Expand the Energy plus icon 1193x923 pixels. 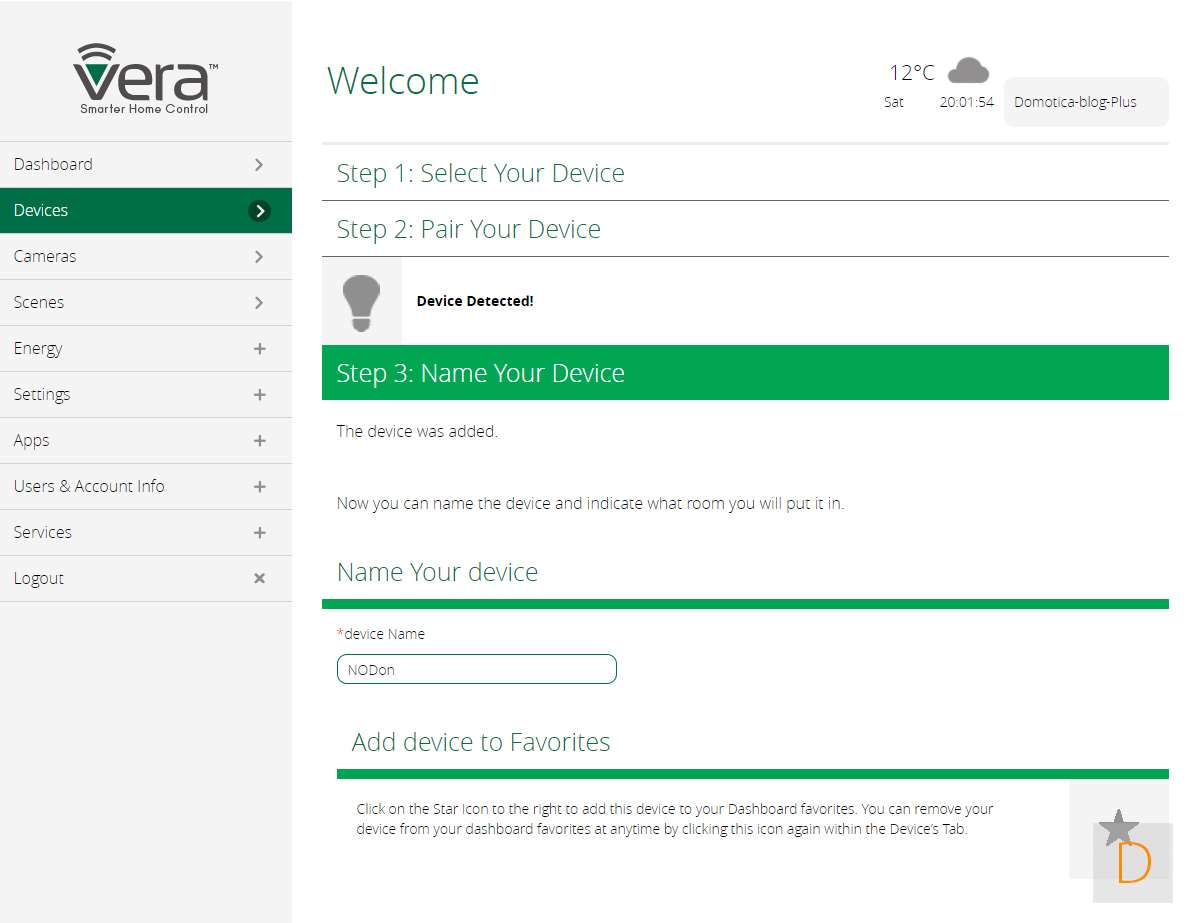pos(259,349)
